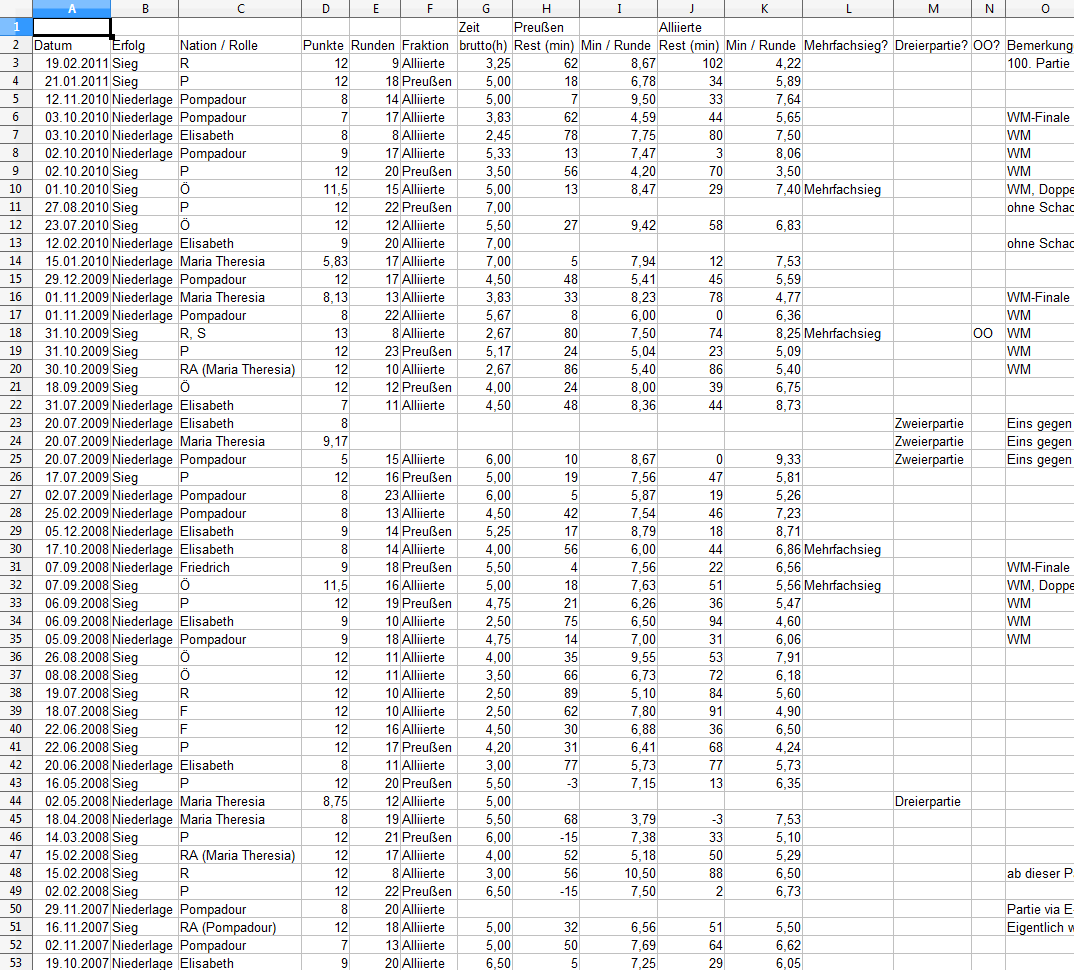Click the date cell 26.08.2008

click(71, 657)
